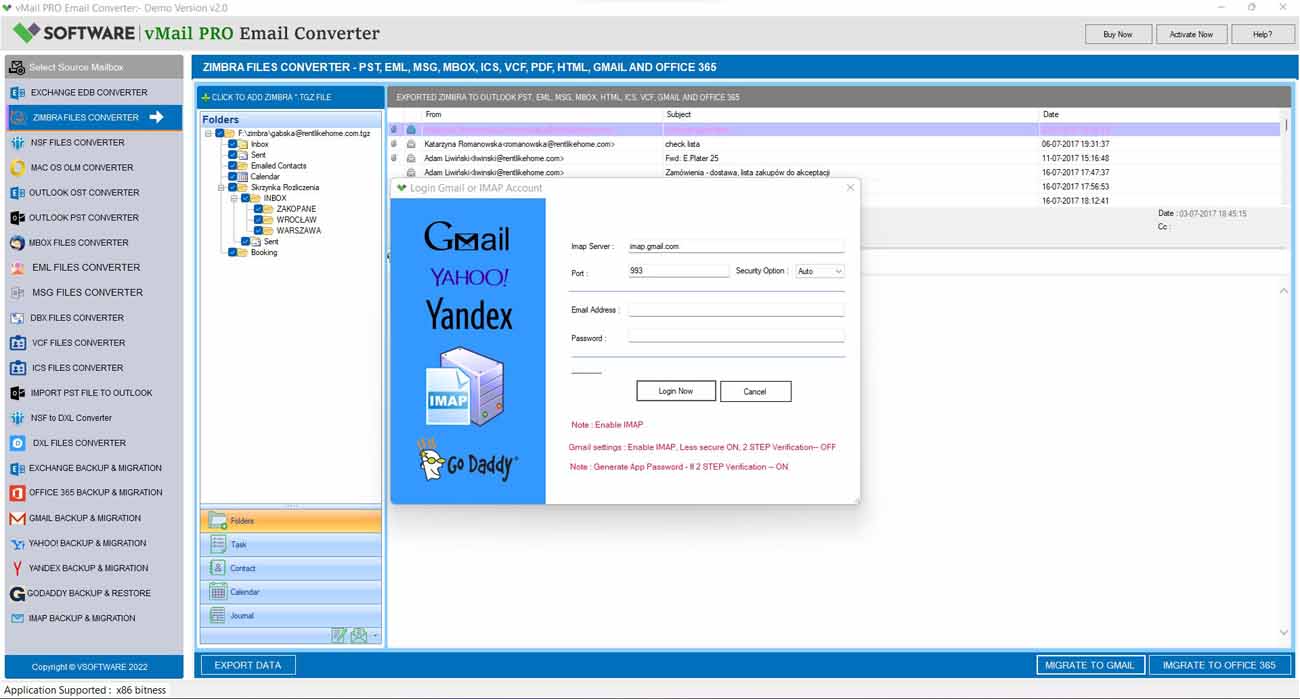Switch to Folders navigation tab
1300x699 pixels.
(x=291, y=521)
